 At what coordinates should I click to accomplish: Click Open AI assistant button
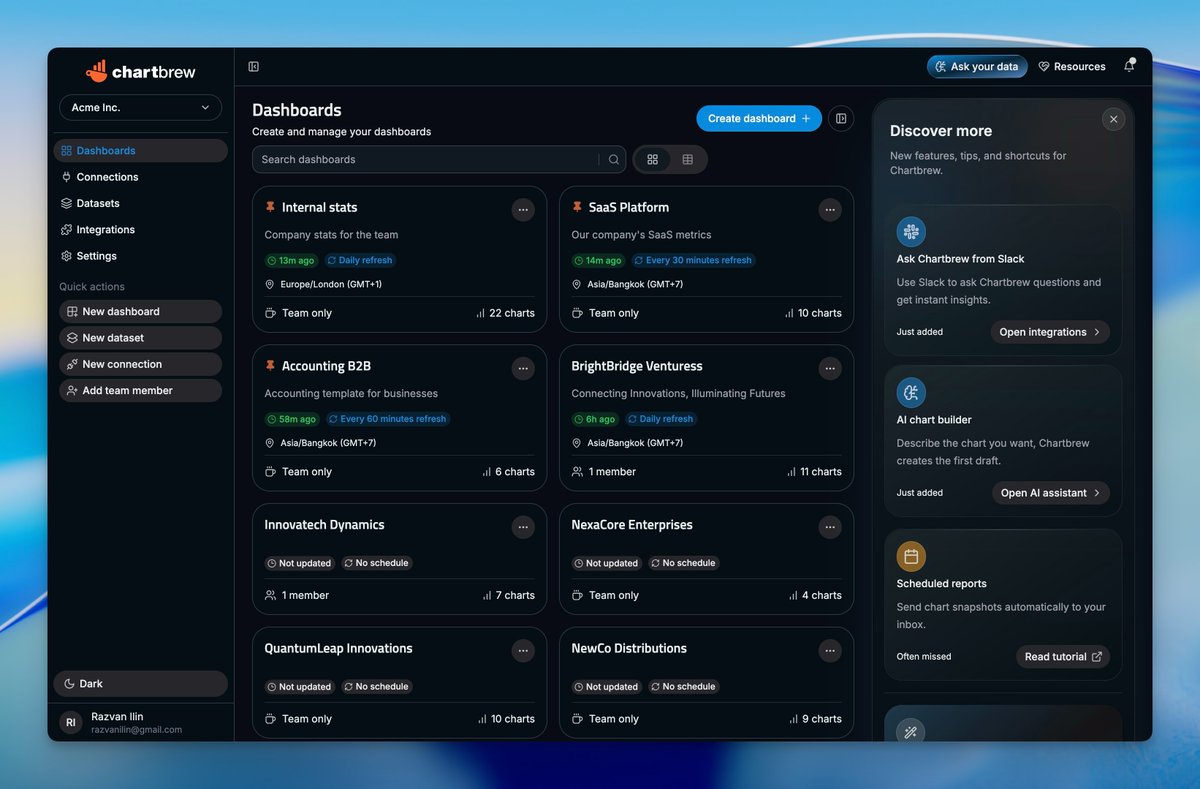coord(1051,493)
